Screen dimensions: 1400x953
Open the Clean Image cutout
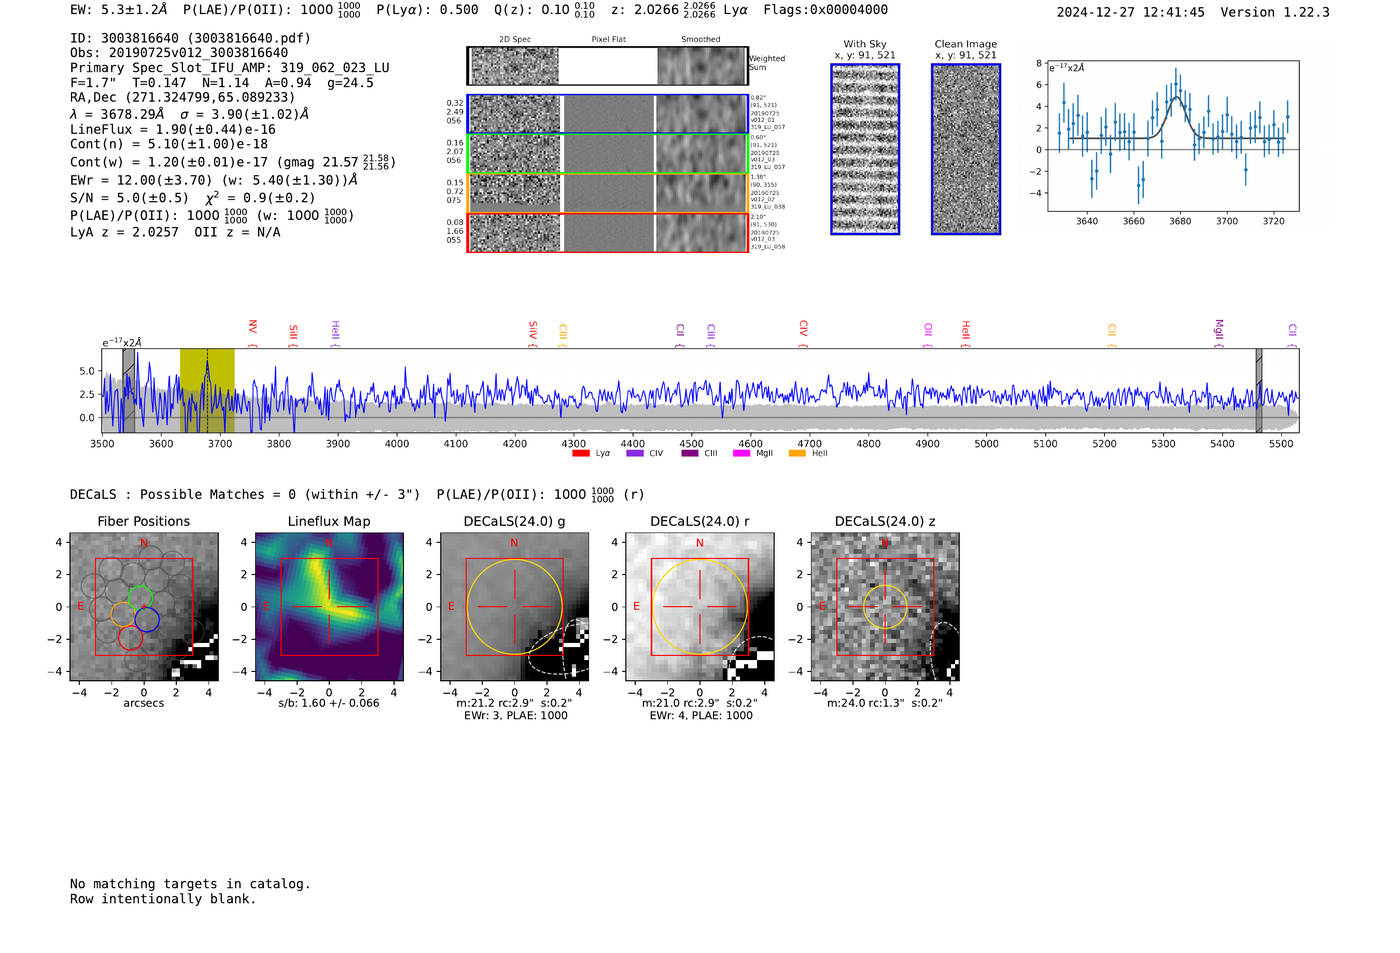(966, 149)
